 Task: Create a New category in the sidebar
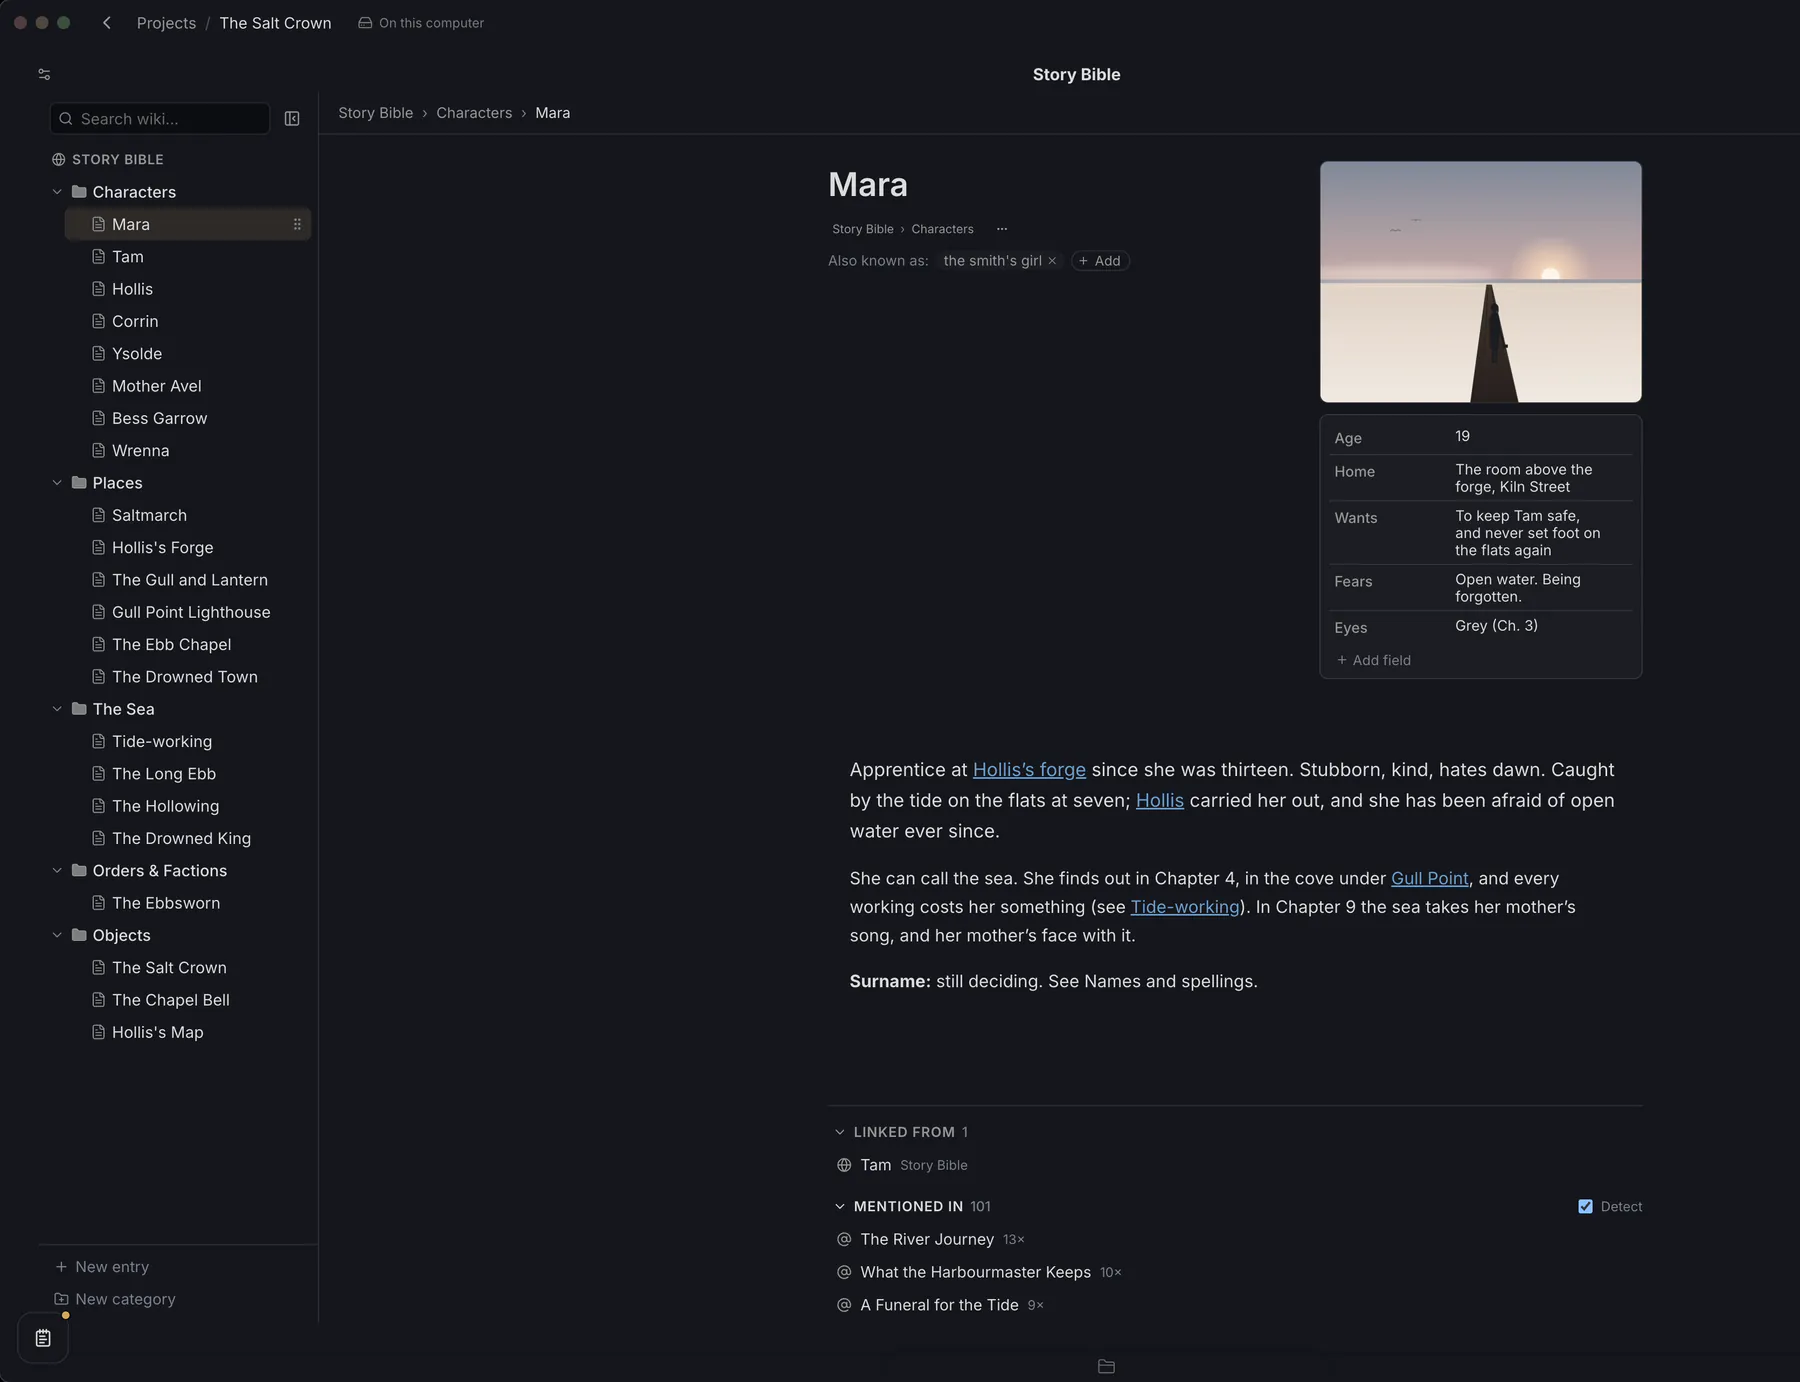115,1299
